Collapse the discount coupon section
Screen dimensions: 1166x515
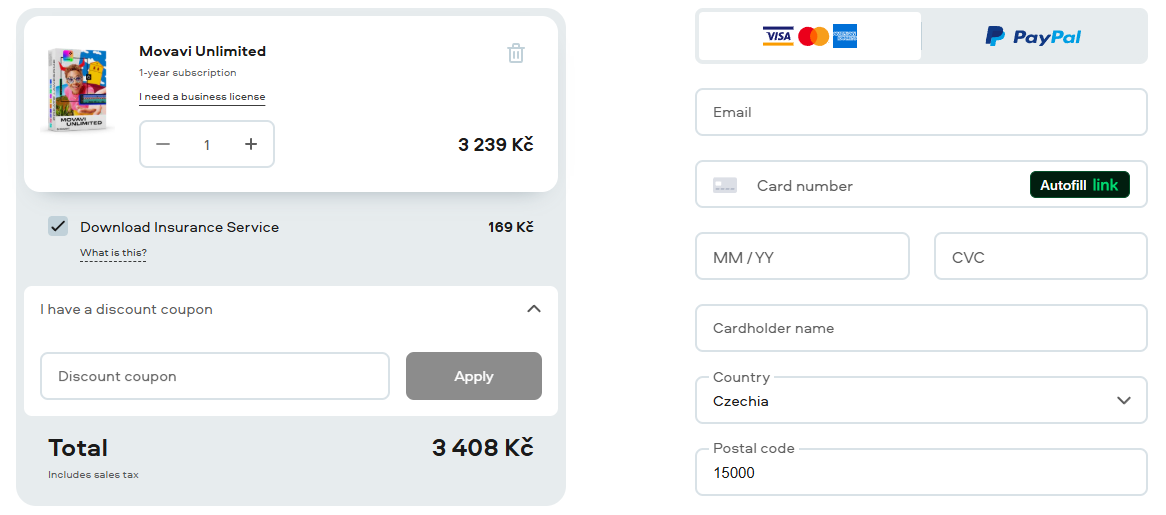pos(534,309)
